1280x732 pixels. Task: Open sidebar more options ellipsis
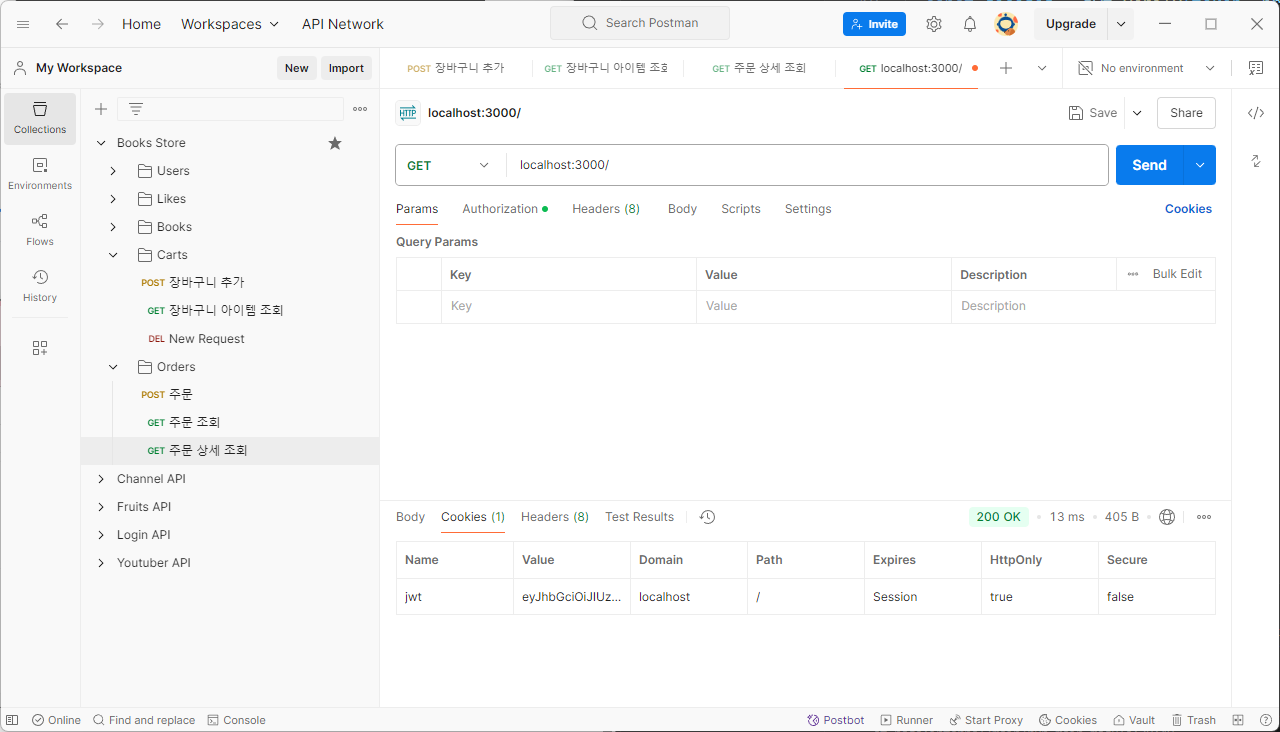[x=360, y=109]
